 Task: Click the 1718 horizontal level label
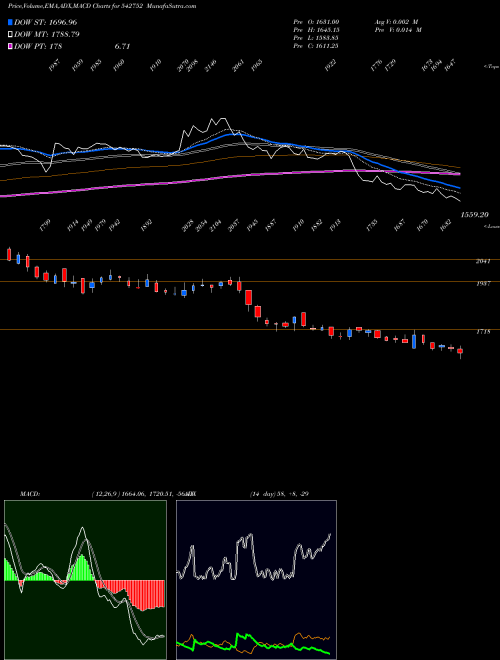click(483, 332)
